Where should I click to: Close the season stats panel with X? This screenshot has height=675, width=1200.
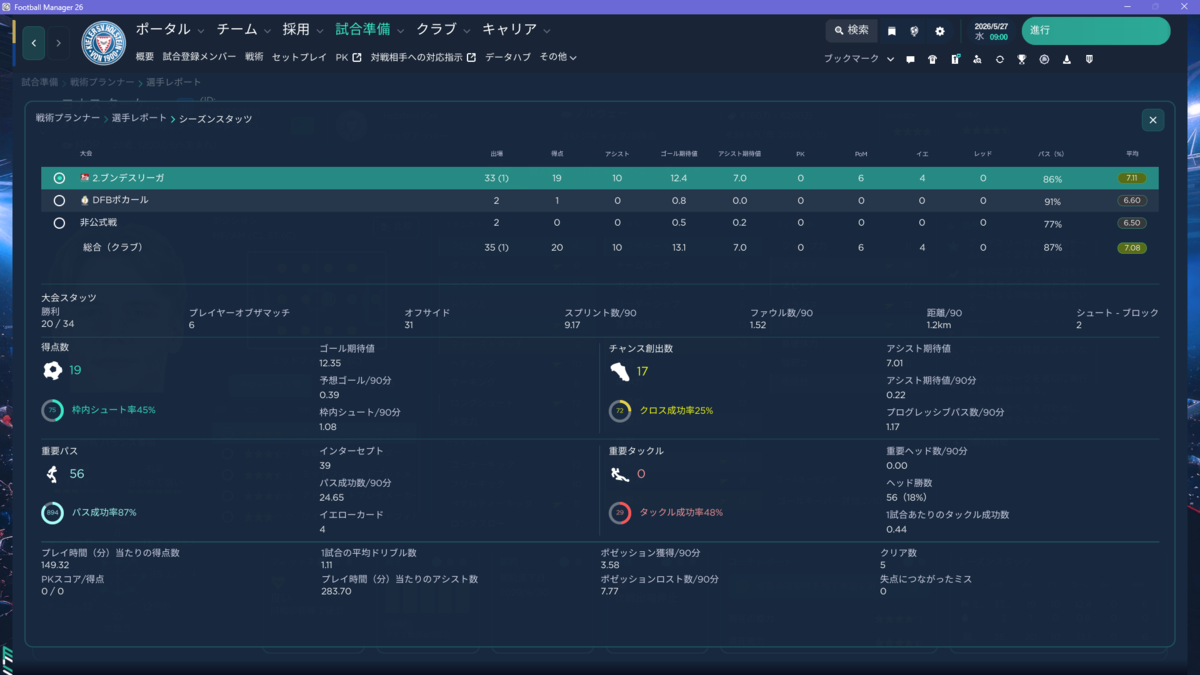point(1153,120)
